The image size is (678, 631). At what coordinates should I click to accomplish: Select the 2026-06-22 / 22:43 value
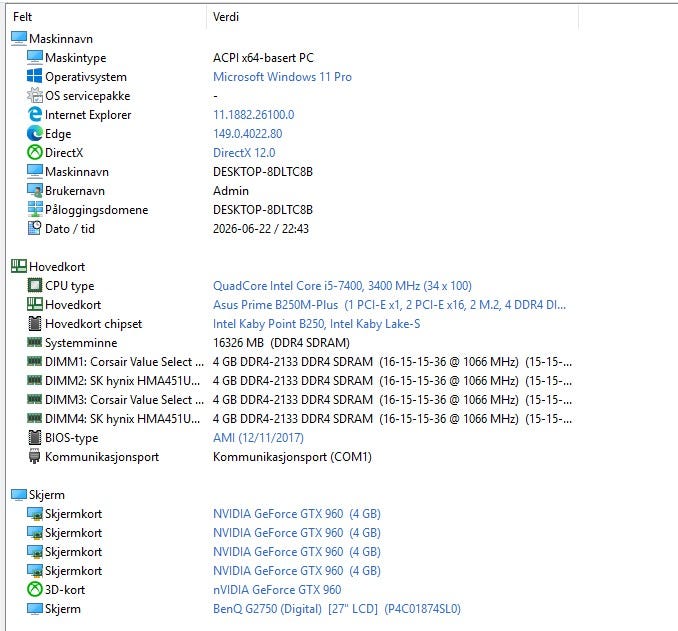[x=261, y=229]
